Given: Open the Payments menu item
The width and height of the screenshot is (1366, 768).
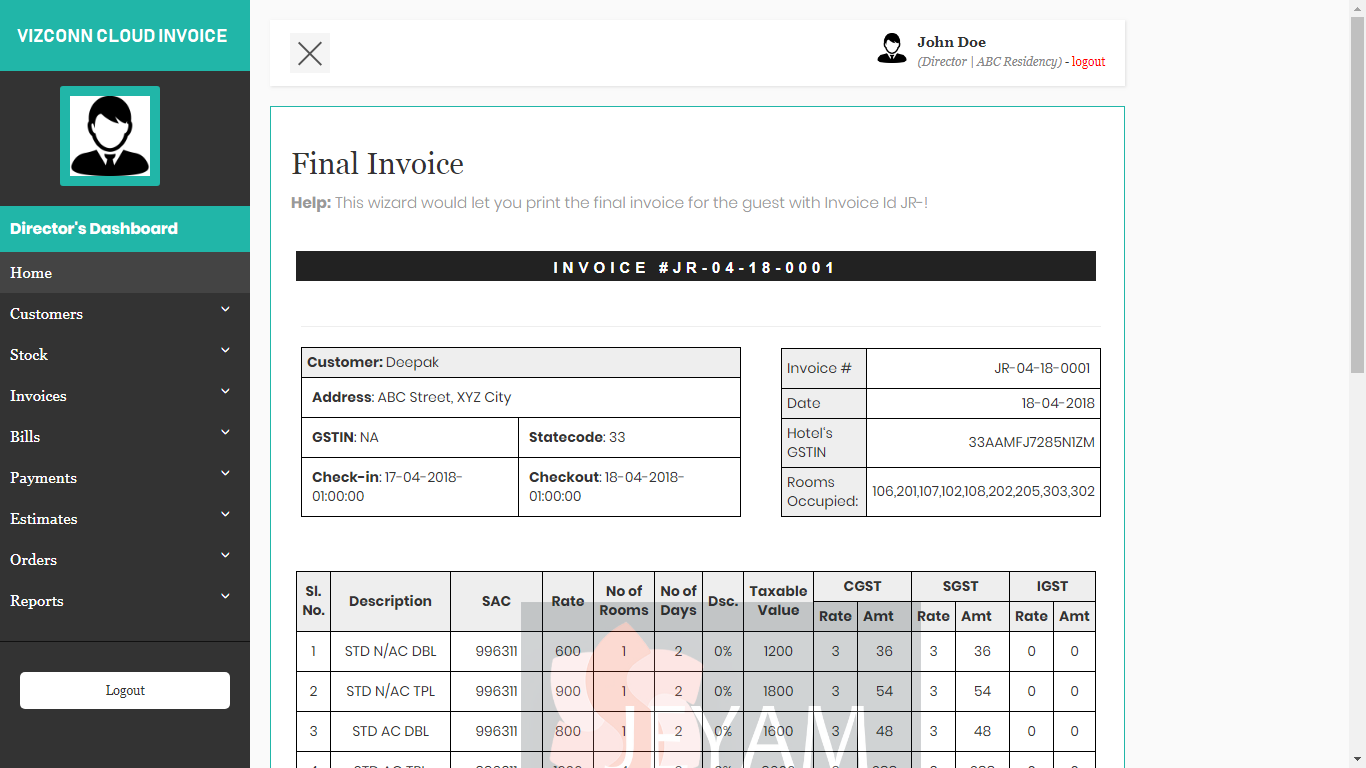Looking at the screenshot, I should [x=43, y=478].
